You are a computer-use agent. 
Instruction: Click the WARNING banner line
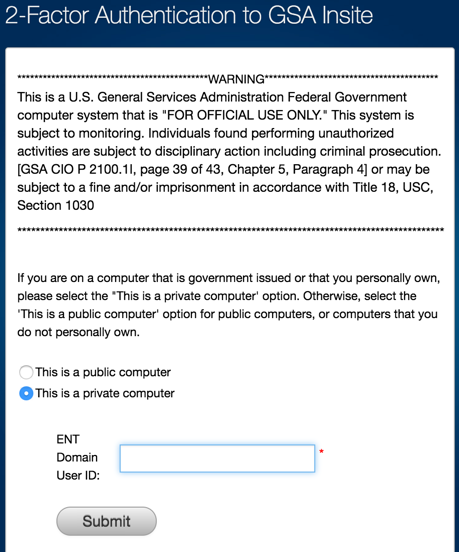[228, 79]
